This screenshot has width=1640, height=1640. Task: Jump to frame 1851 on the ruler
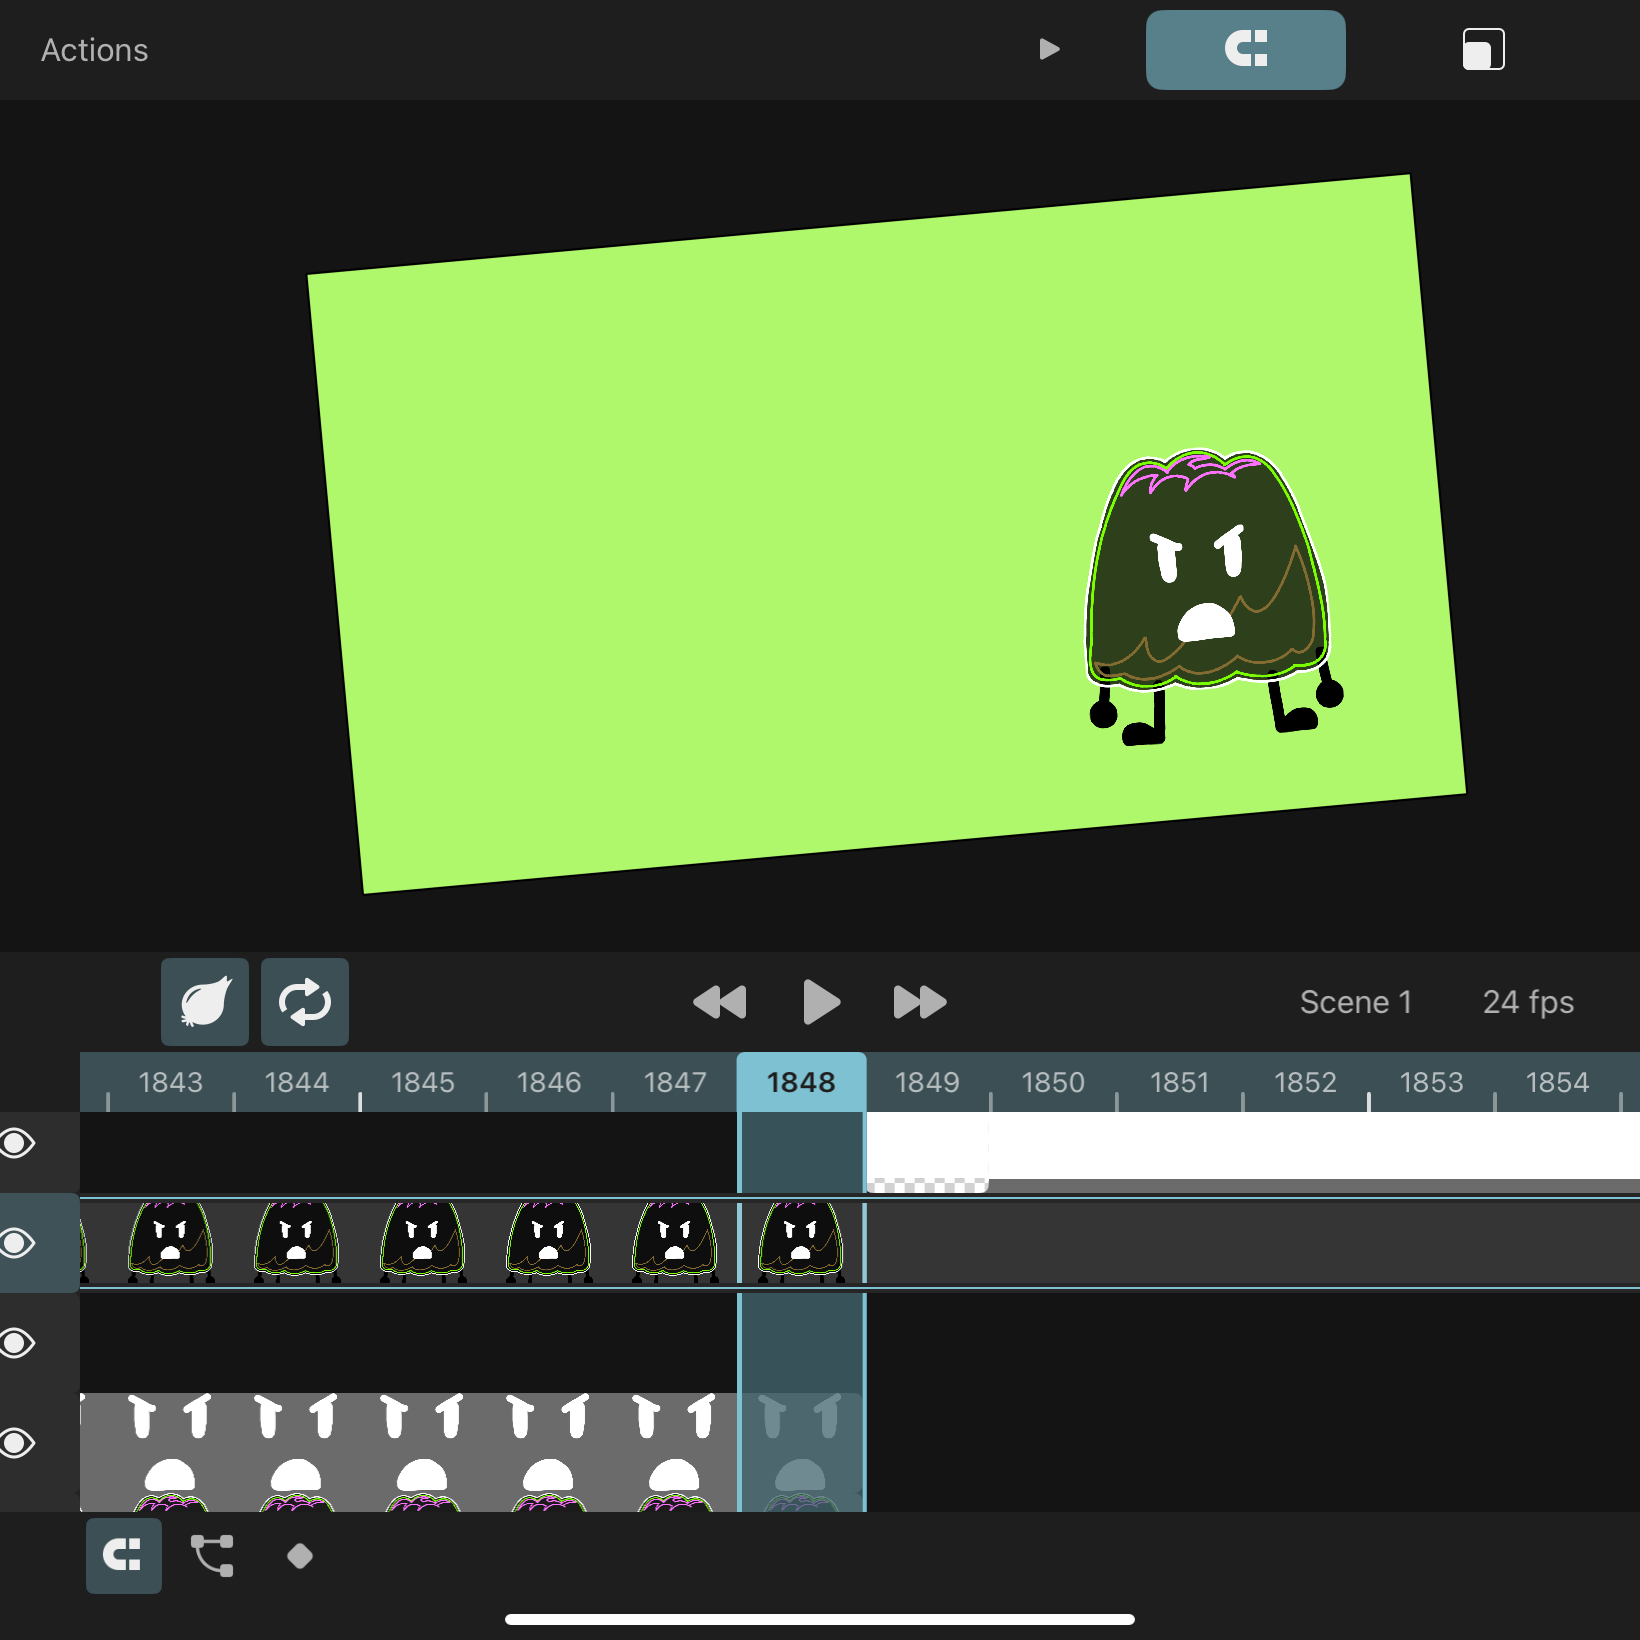pyautogui.click(x=1180, y=1082)
